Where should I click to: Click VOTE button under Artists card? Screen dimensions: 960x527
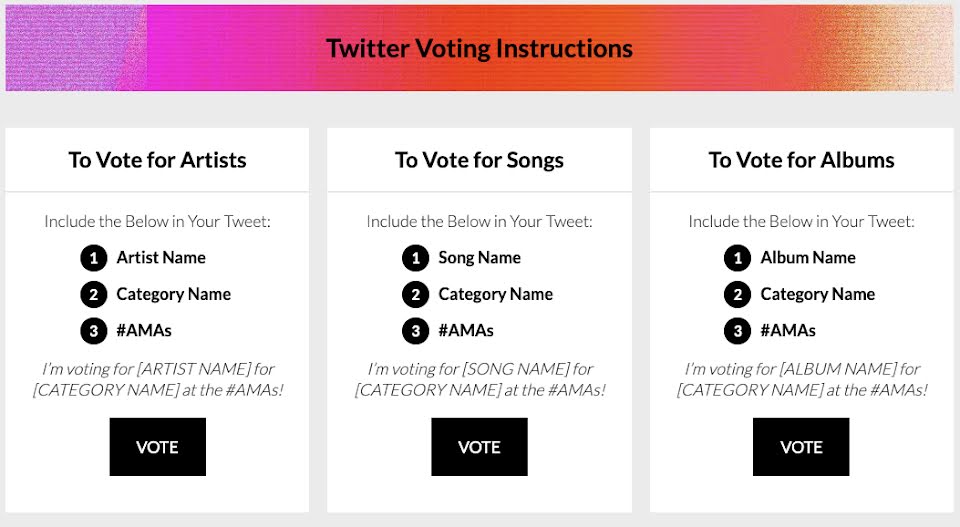pyautogui.click(x=157, y=447)
